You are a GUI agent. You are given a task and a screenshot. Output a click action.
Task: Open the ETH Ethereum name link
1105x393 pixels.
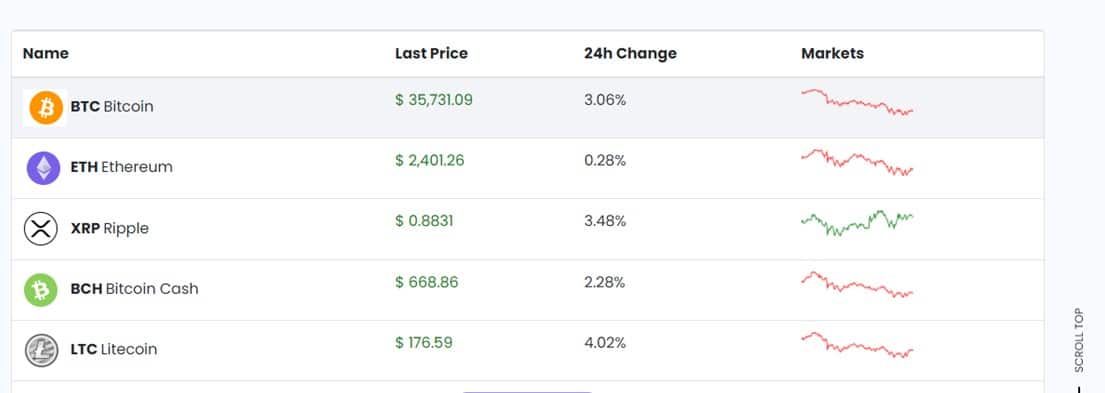point(121,168)
